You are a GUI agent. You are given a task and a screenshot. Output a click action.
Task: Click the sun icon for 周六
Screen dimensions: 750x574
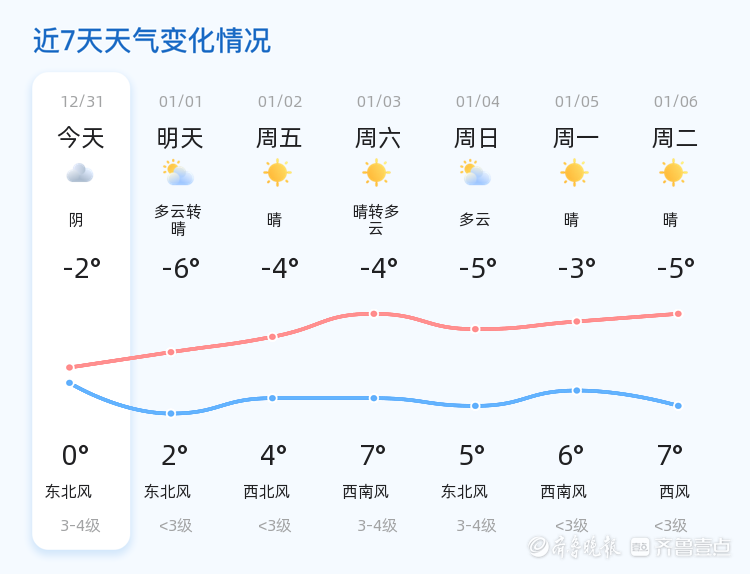pyautogui.click(x=376, y=173)
